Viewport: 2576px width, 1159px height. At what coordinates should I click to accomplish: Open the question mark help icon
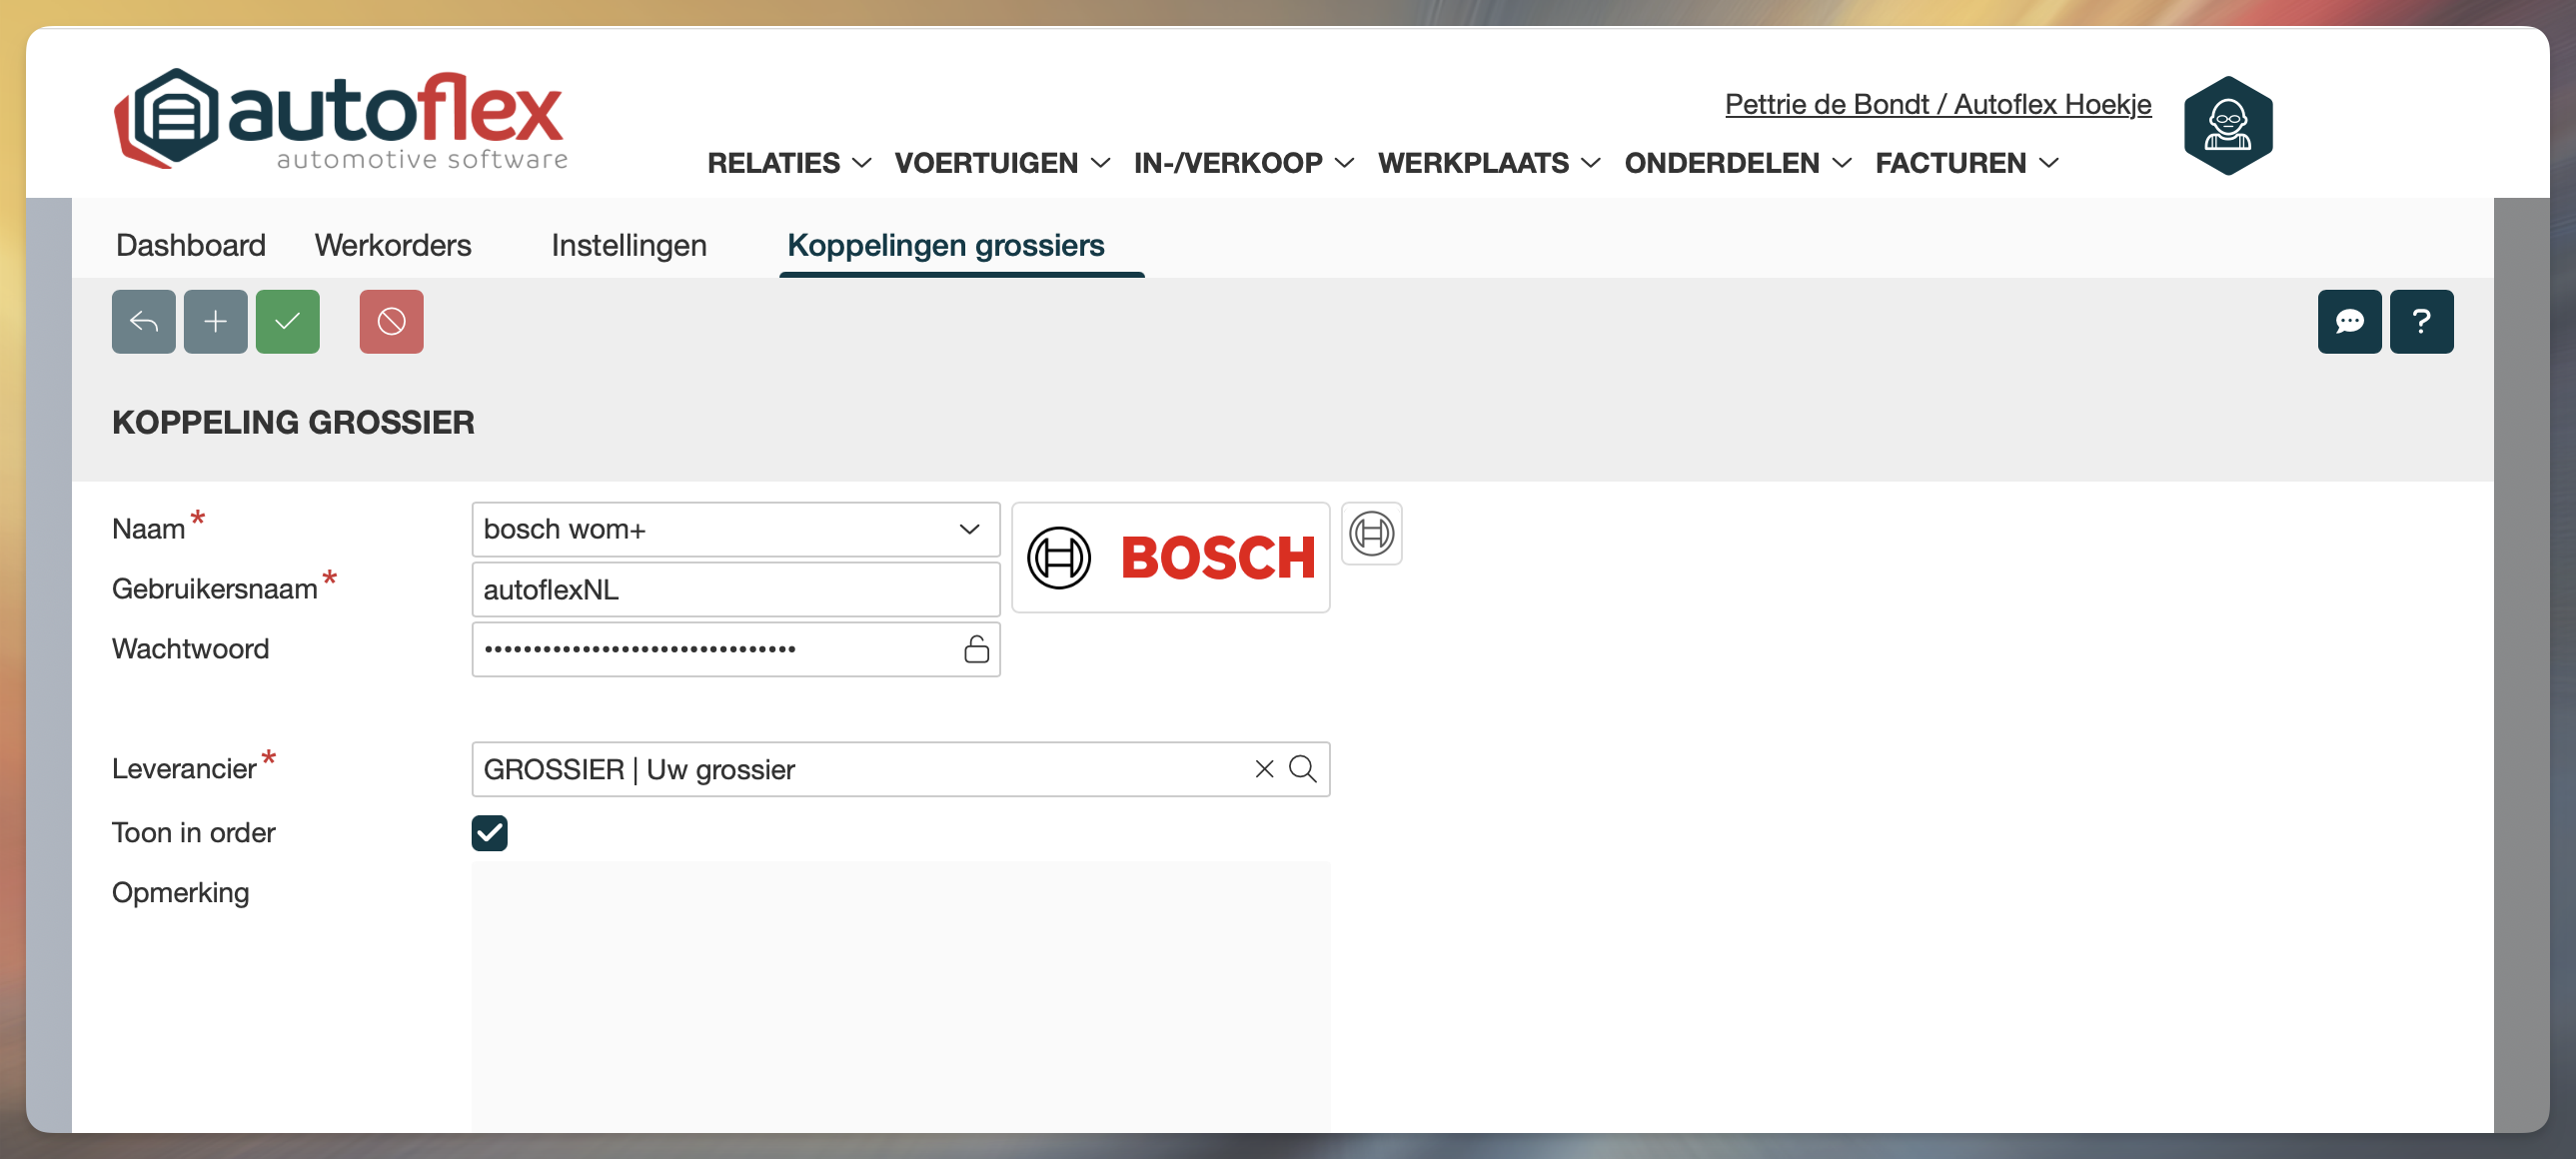pos(2420,321)
